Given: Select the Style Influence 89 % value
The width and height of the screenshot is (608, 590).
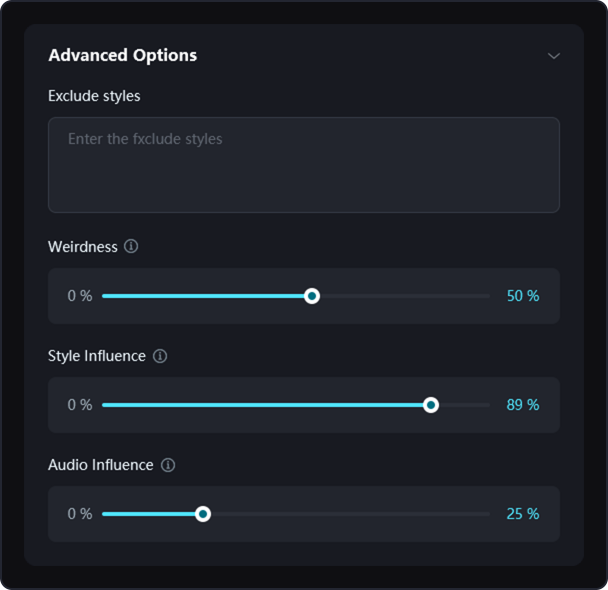Looking at the screenshot, I should tap(522, 405).
